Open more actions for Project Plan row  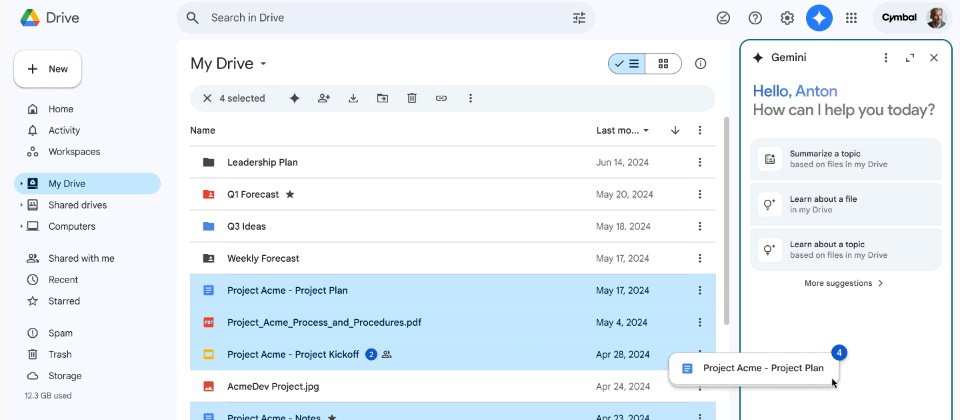click(x=700, y=290)
